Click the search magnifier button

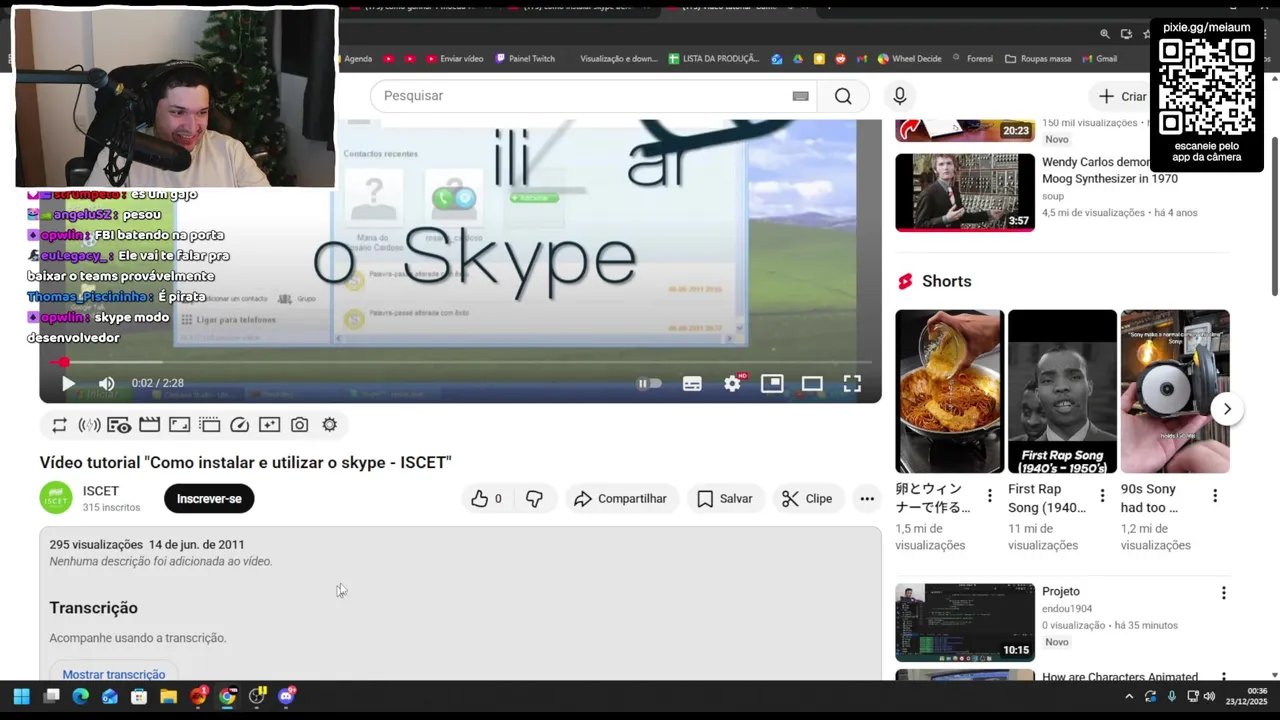click(x=843, y=96)
